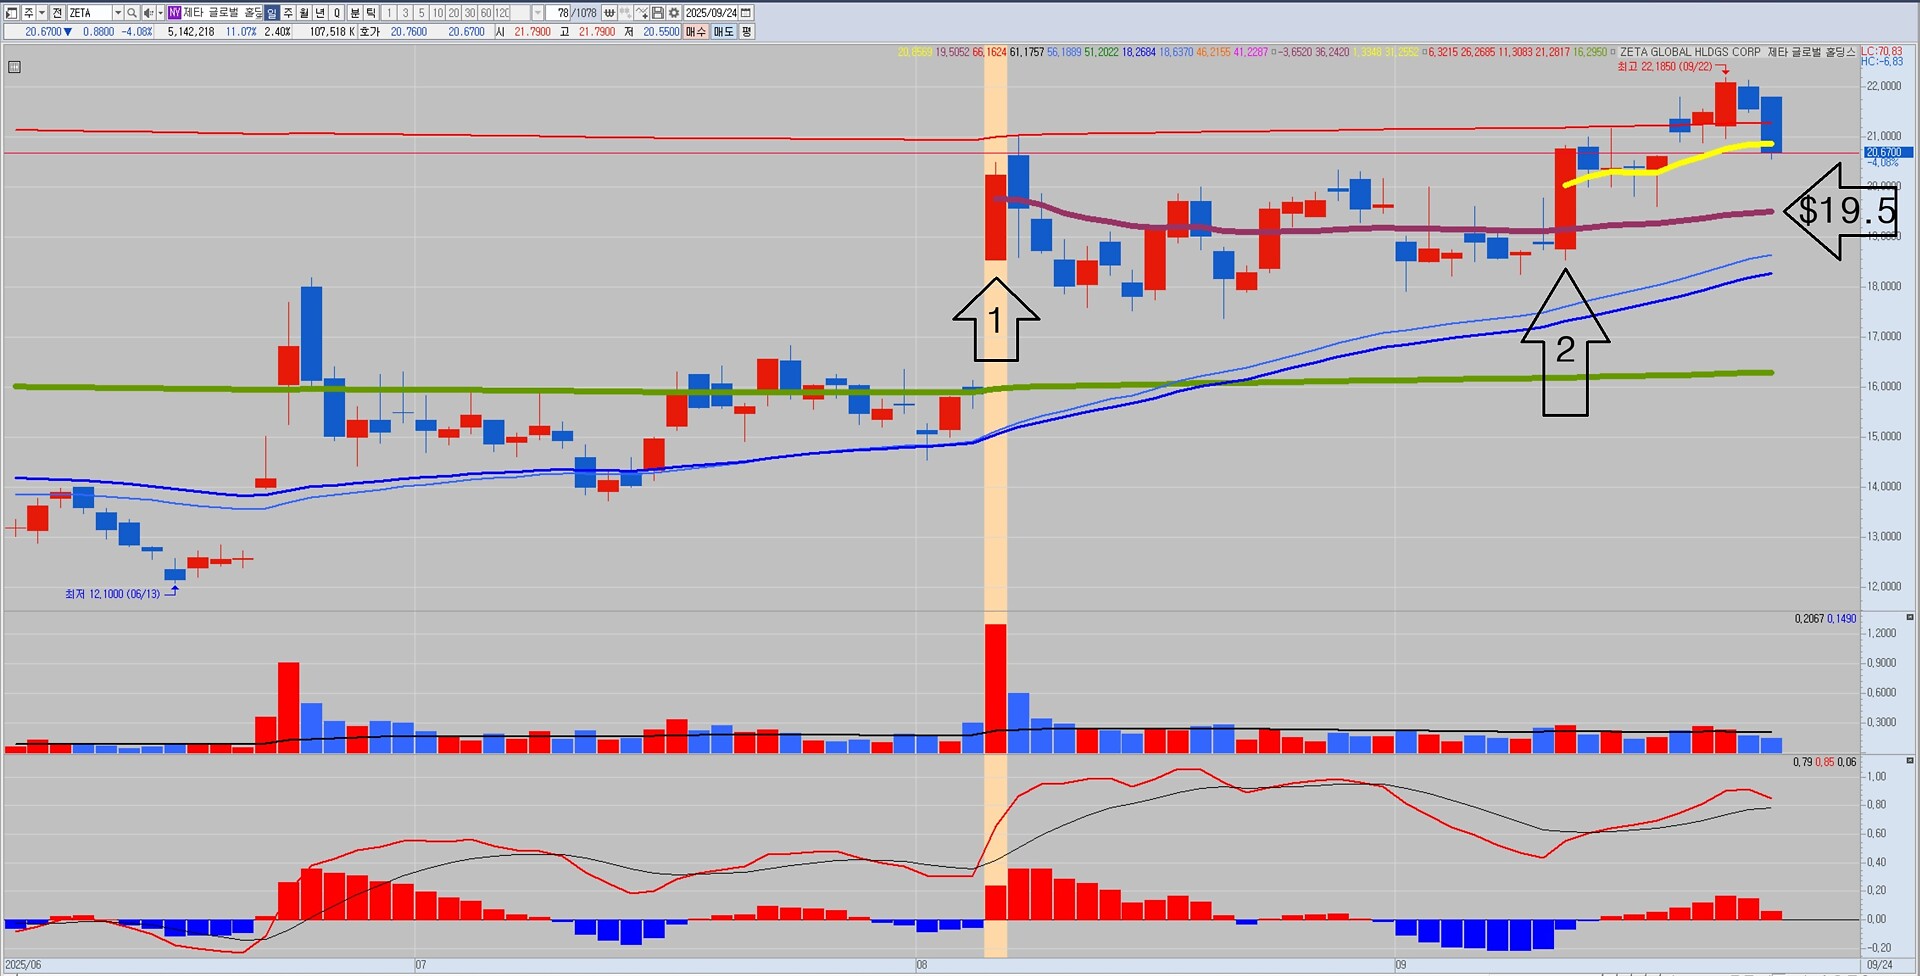Select the daily (일) period toggle
The width and height of the screenshot is (1920, 976).
272,13
